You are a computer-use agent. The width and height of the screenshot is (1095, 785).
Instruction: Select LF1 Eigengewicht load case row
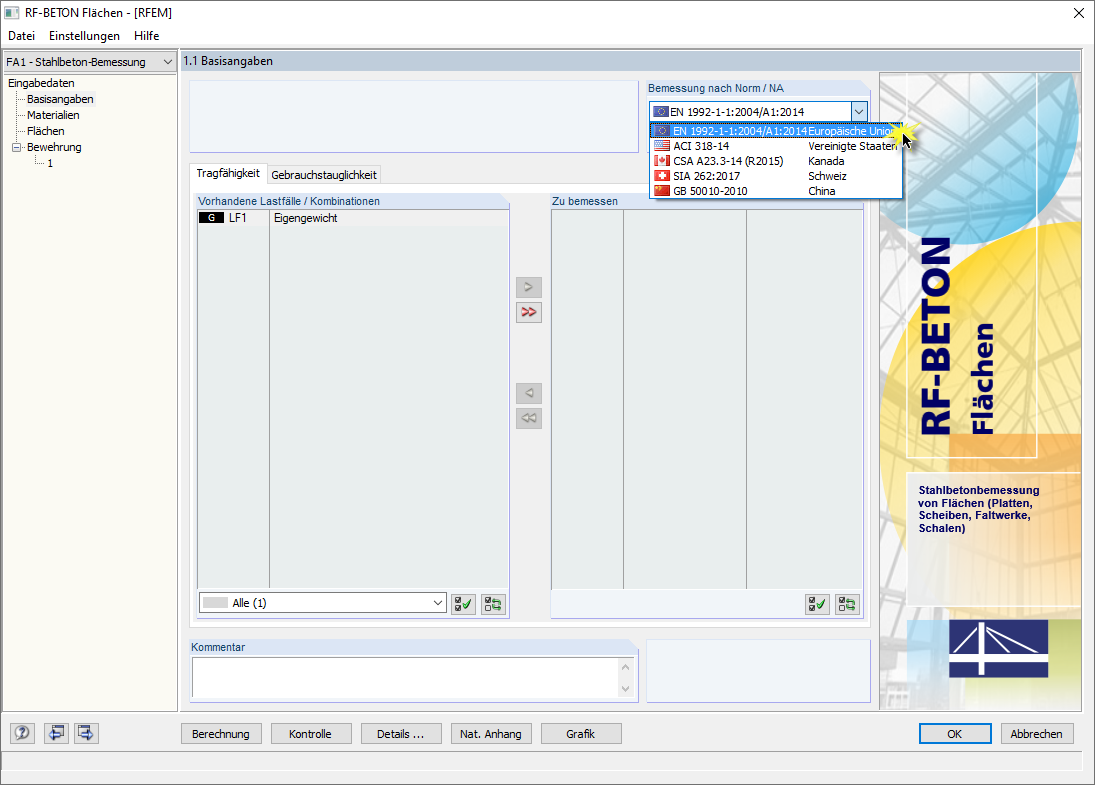[x=353, y=218]
